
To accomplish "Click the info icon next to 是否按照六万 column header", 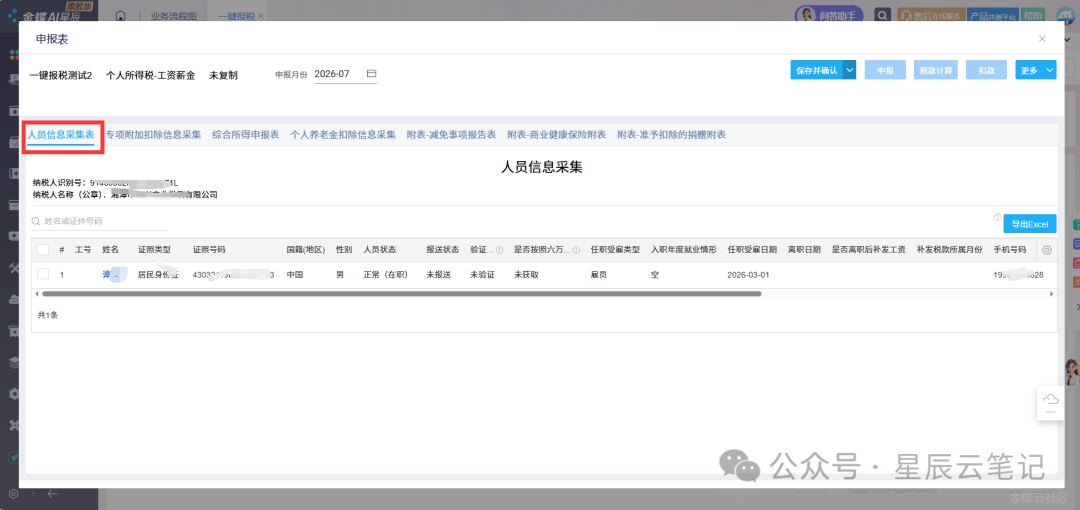I will click(576, 250).
